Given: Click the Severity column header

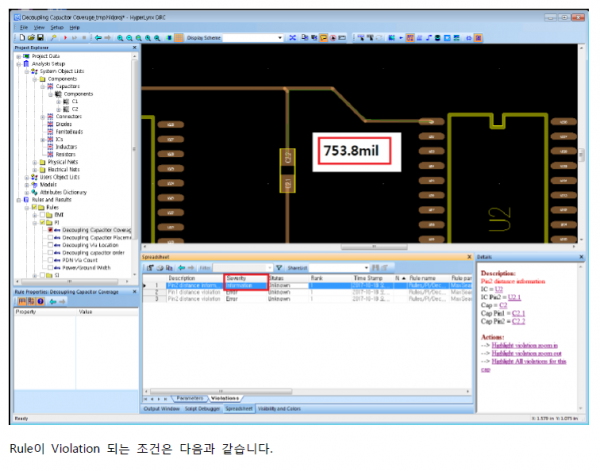Looking at the screenshot, I should [240, 277].
